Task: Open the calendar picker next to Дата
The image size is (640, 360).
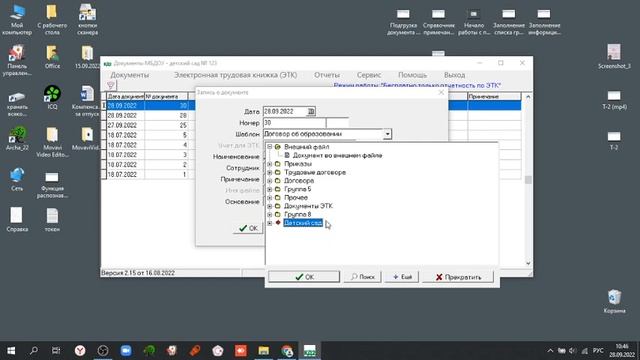Action: [311, 111]
